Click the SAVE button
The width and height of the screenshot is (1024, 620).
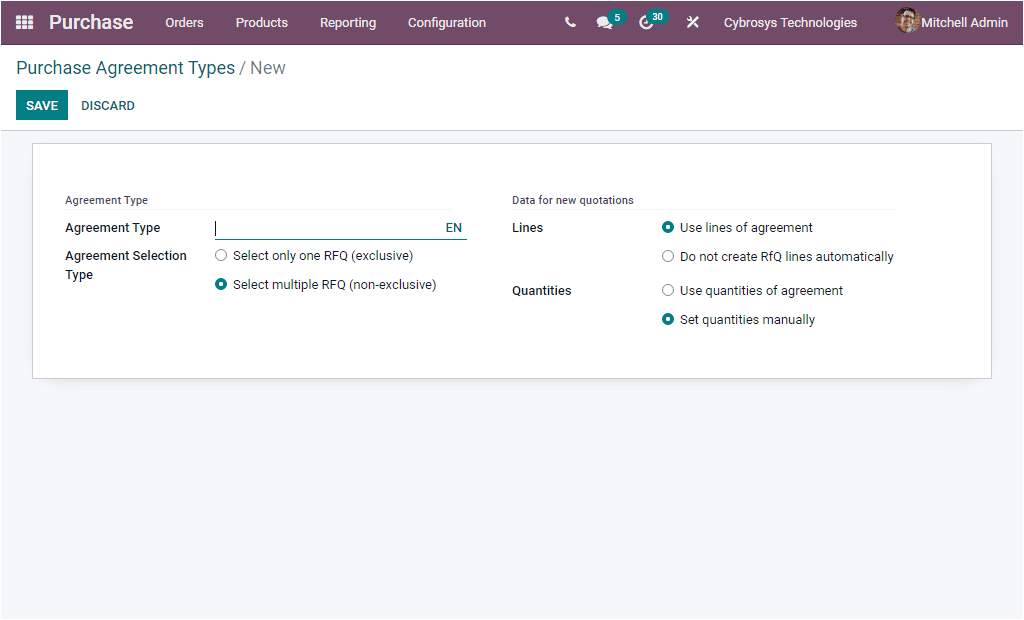(41, 104)
